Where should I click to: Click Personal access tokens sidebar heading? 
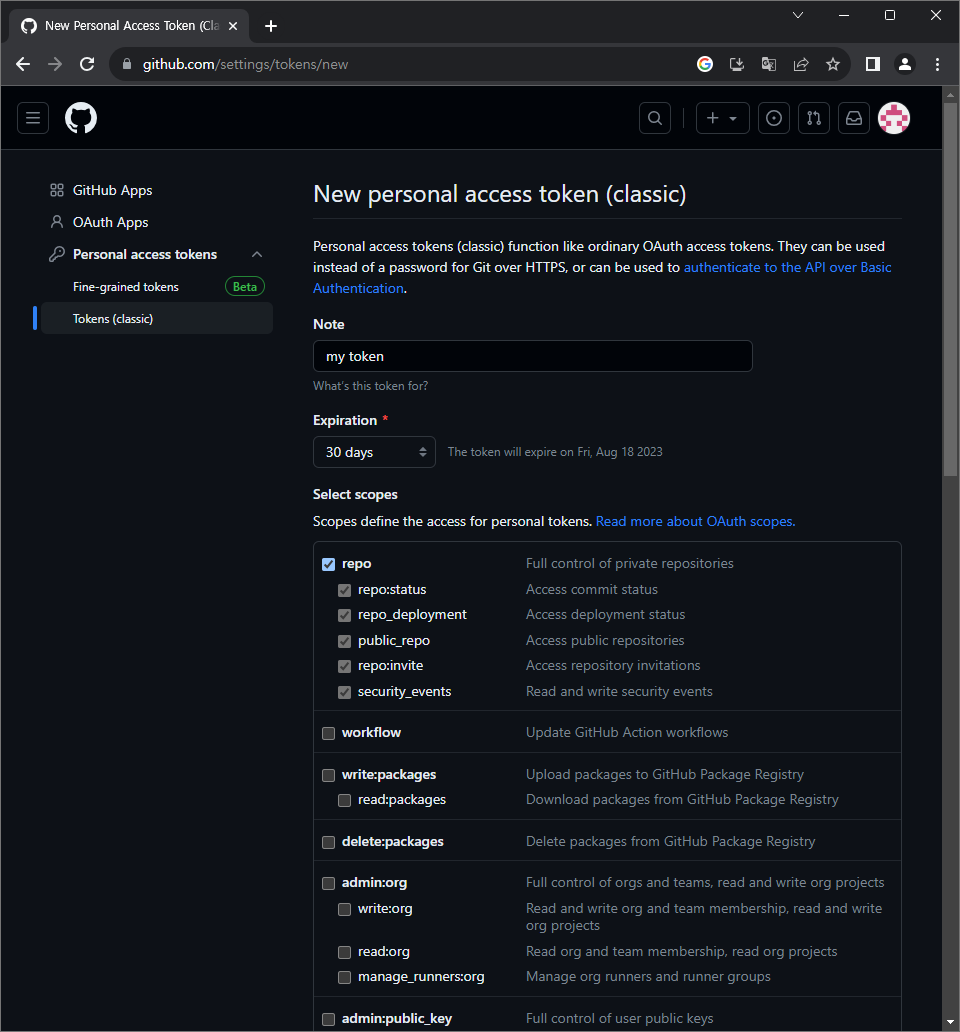145,255
